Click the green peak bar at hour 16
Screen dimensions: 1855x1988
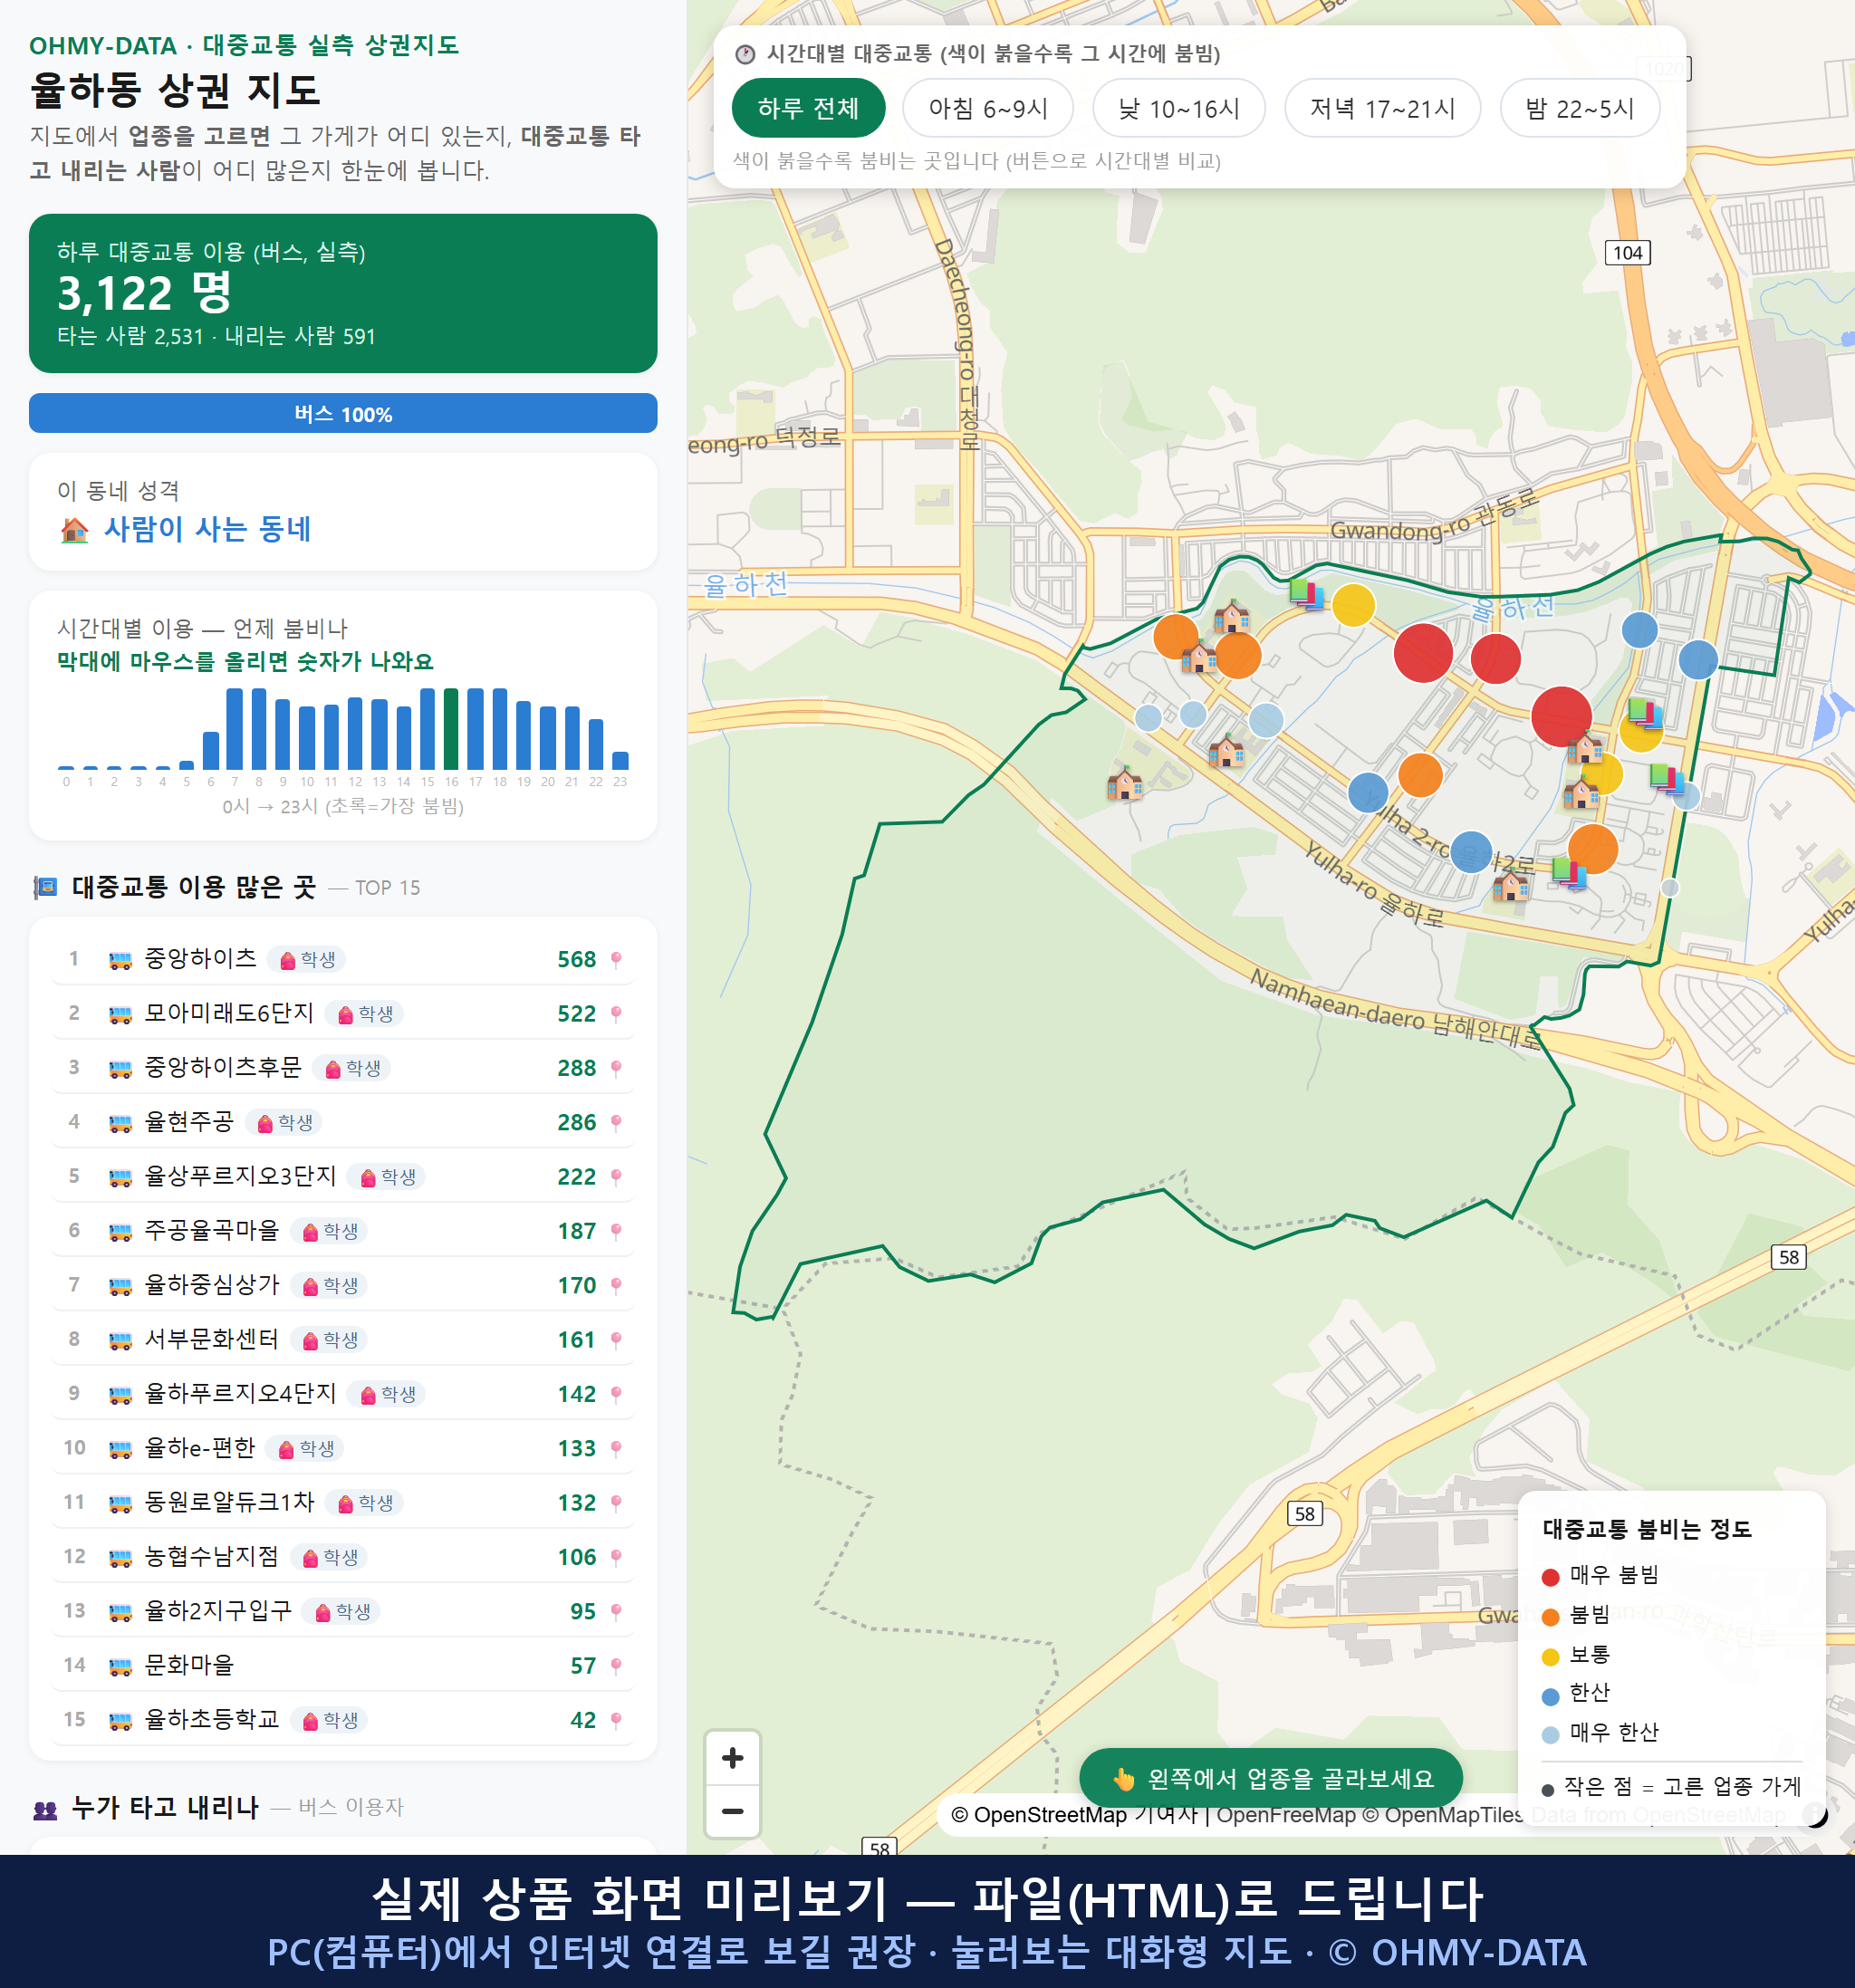[x=451, y=728]
